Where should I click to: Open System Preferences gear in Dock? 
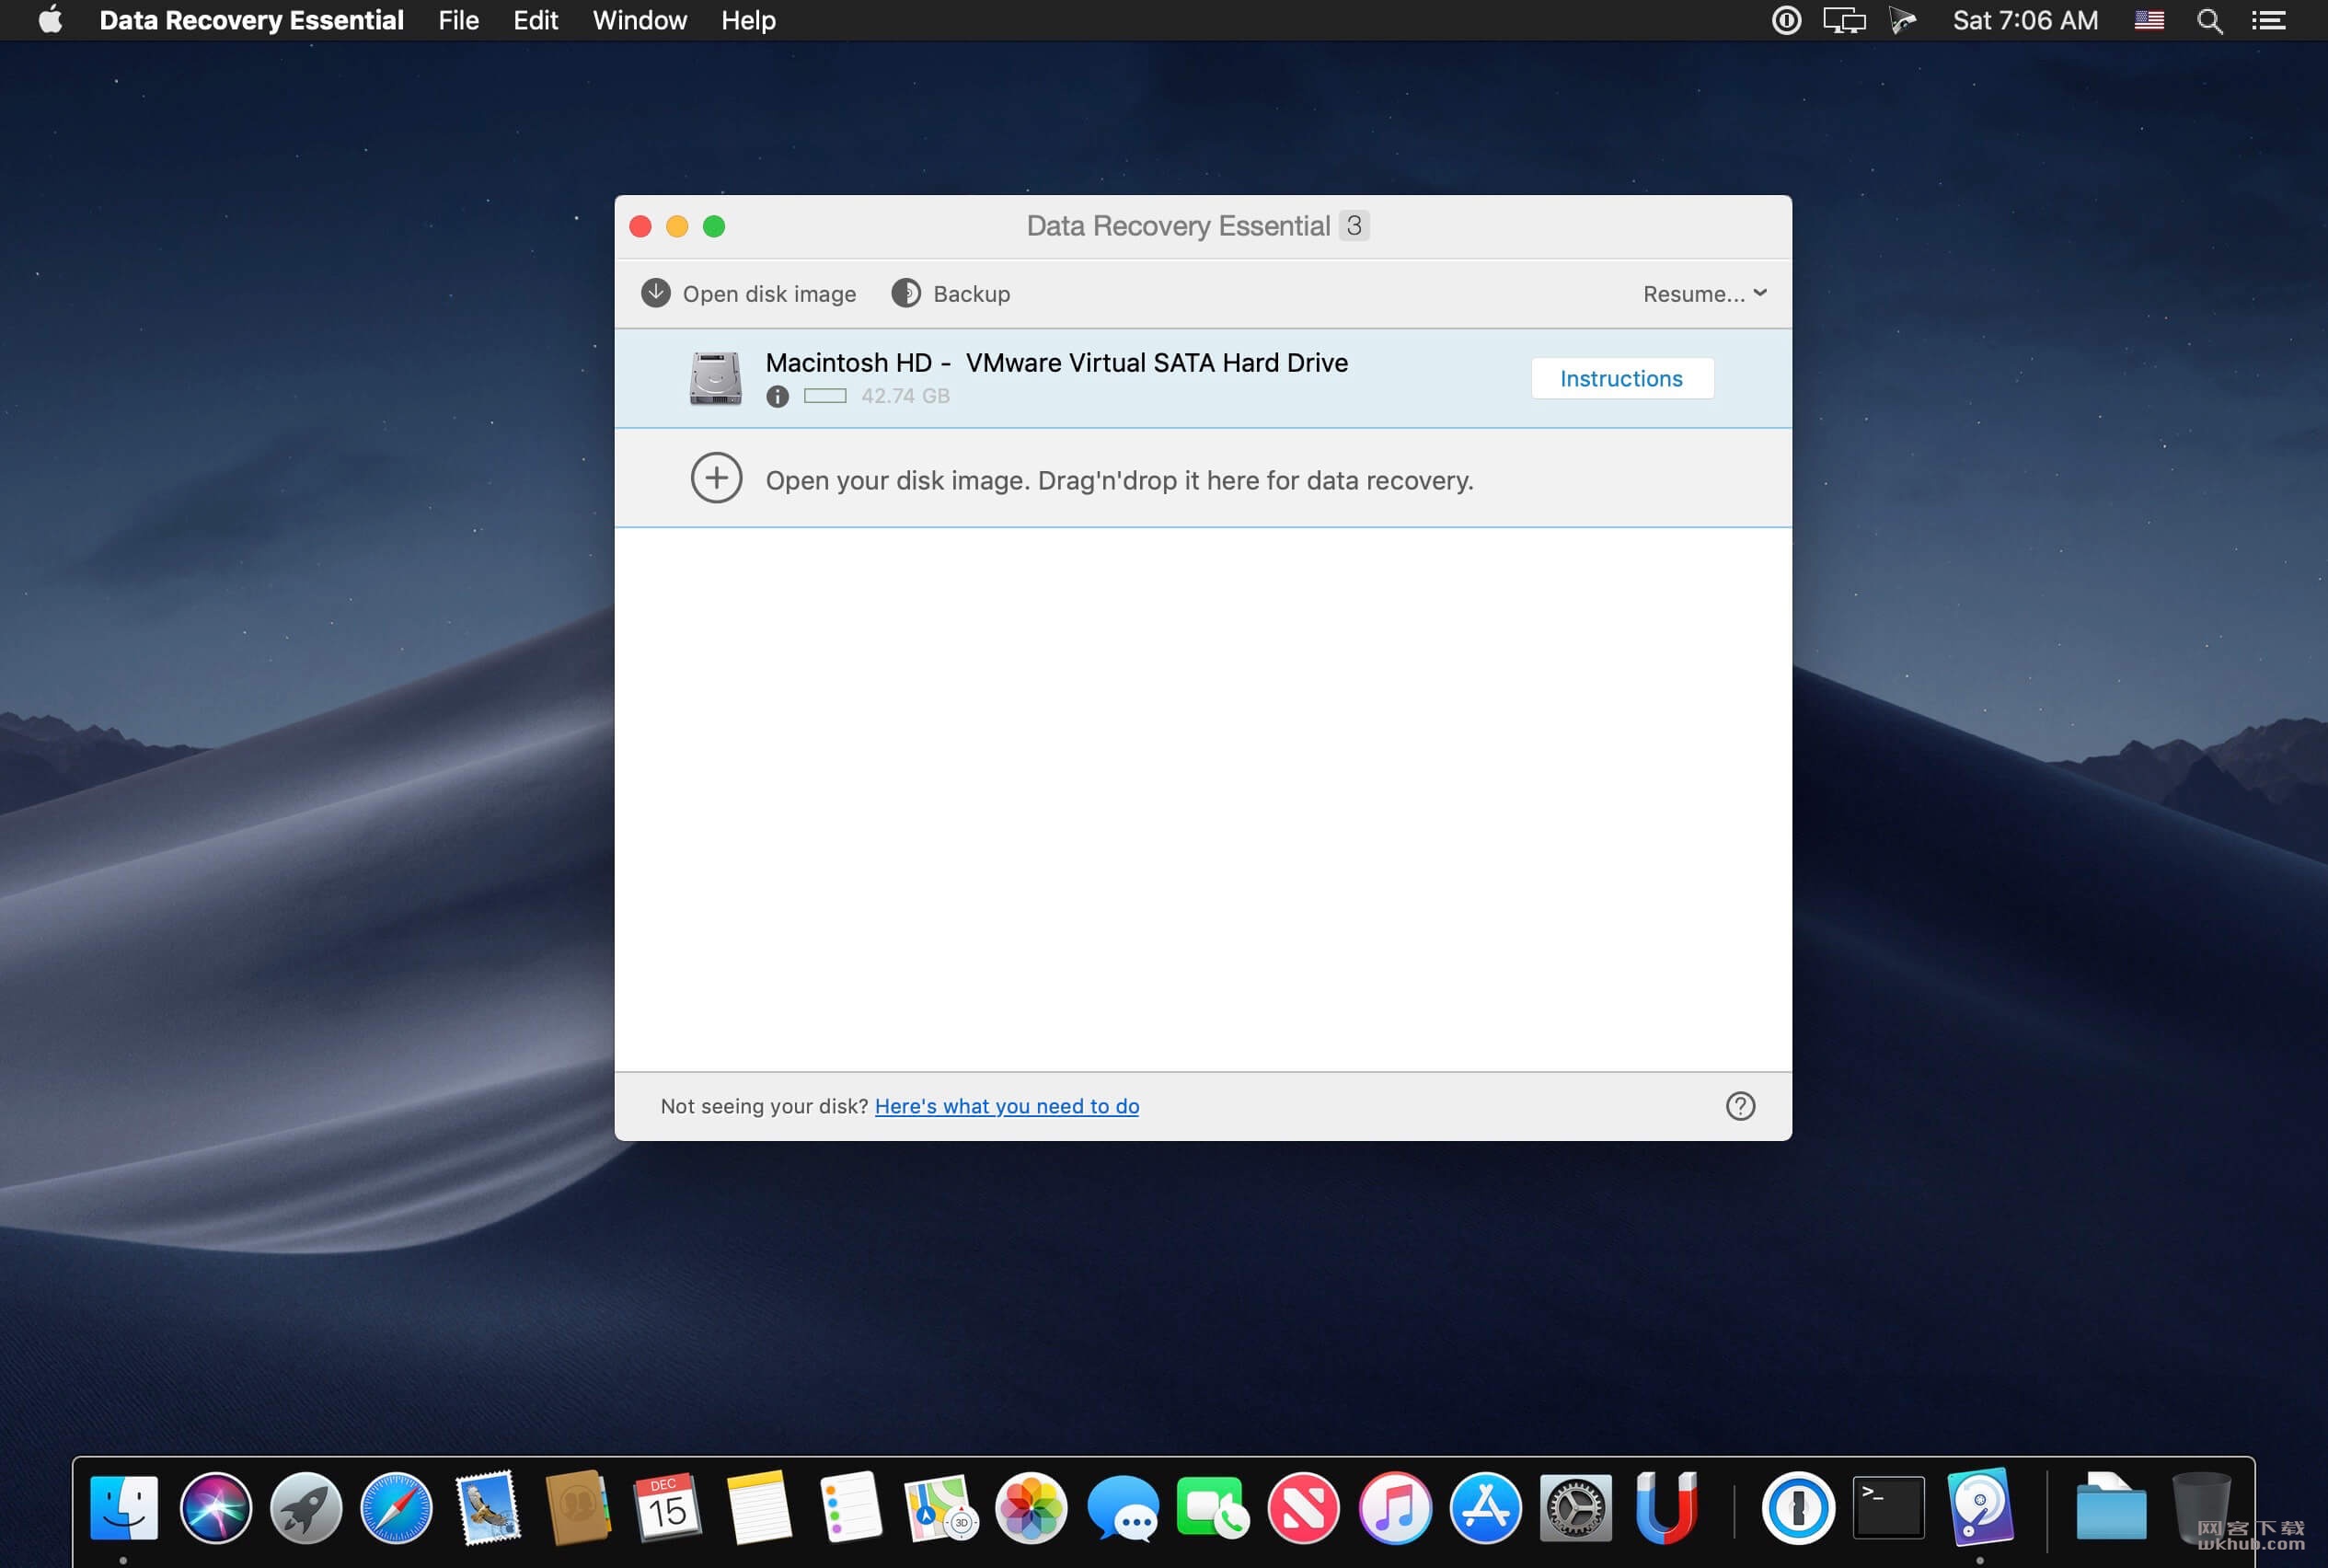[x=1576, y=1507]
